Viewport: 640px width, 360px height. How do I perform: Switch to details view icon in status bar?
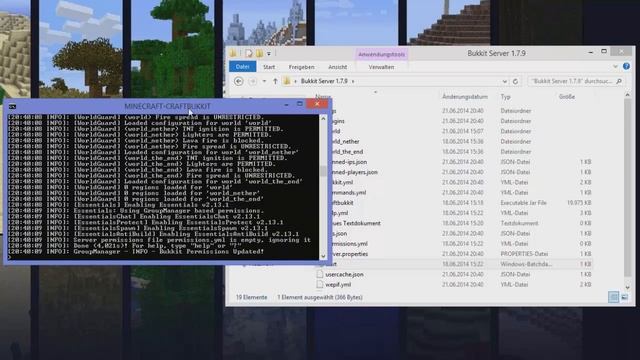click(x=613, y=297)
